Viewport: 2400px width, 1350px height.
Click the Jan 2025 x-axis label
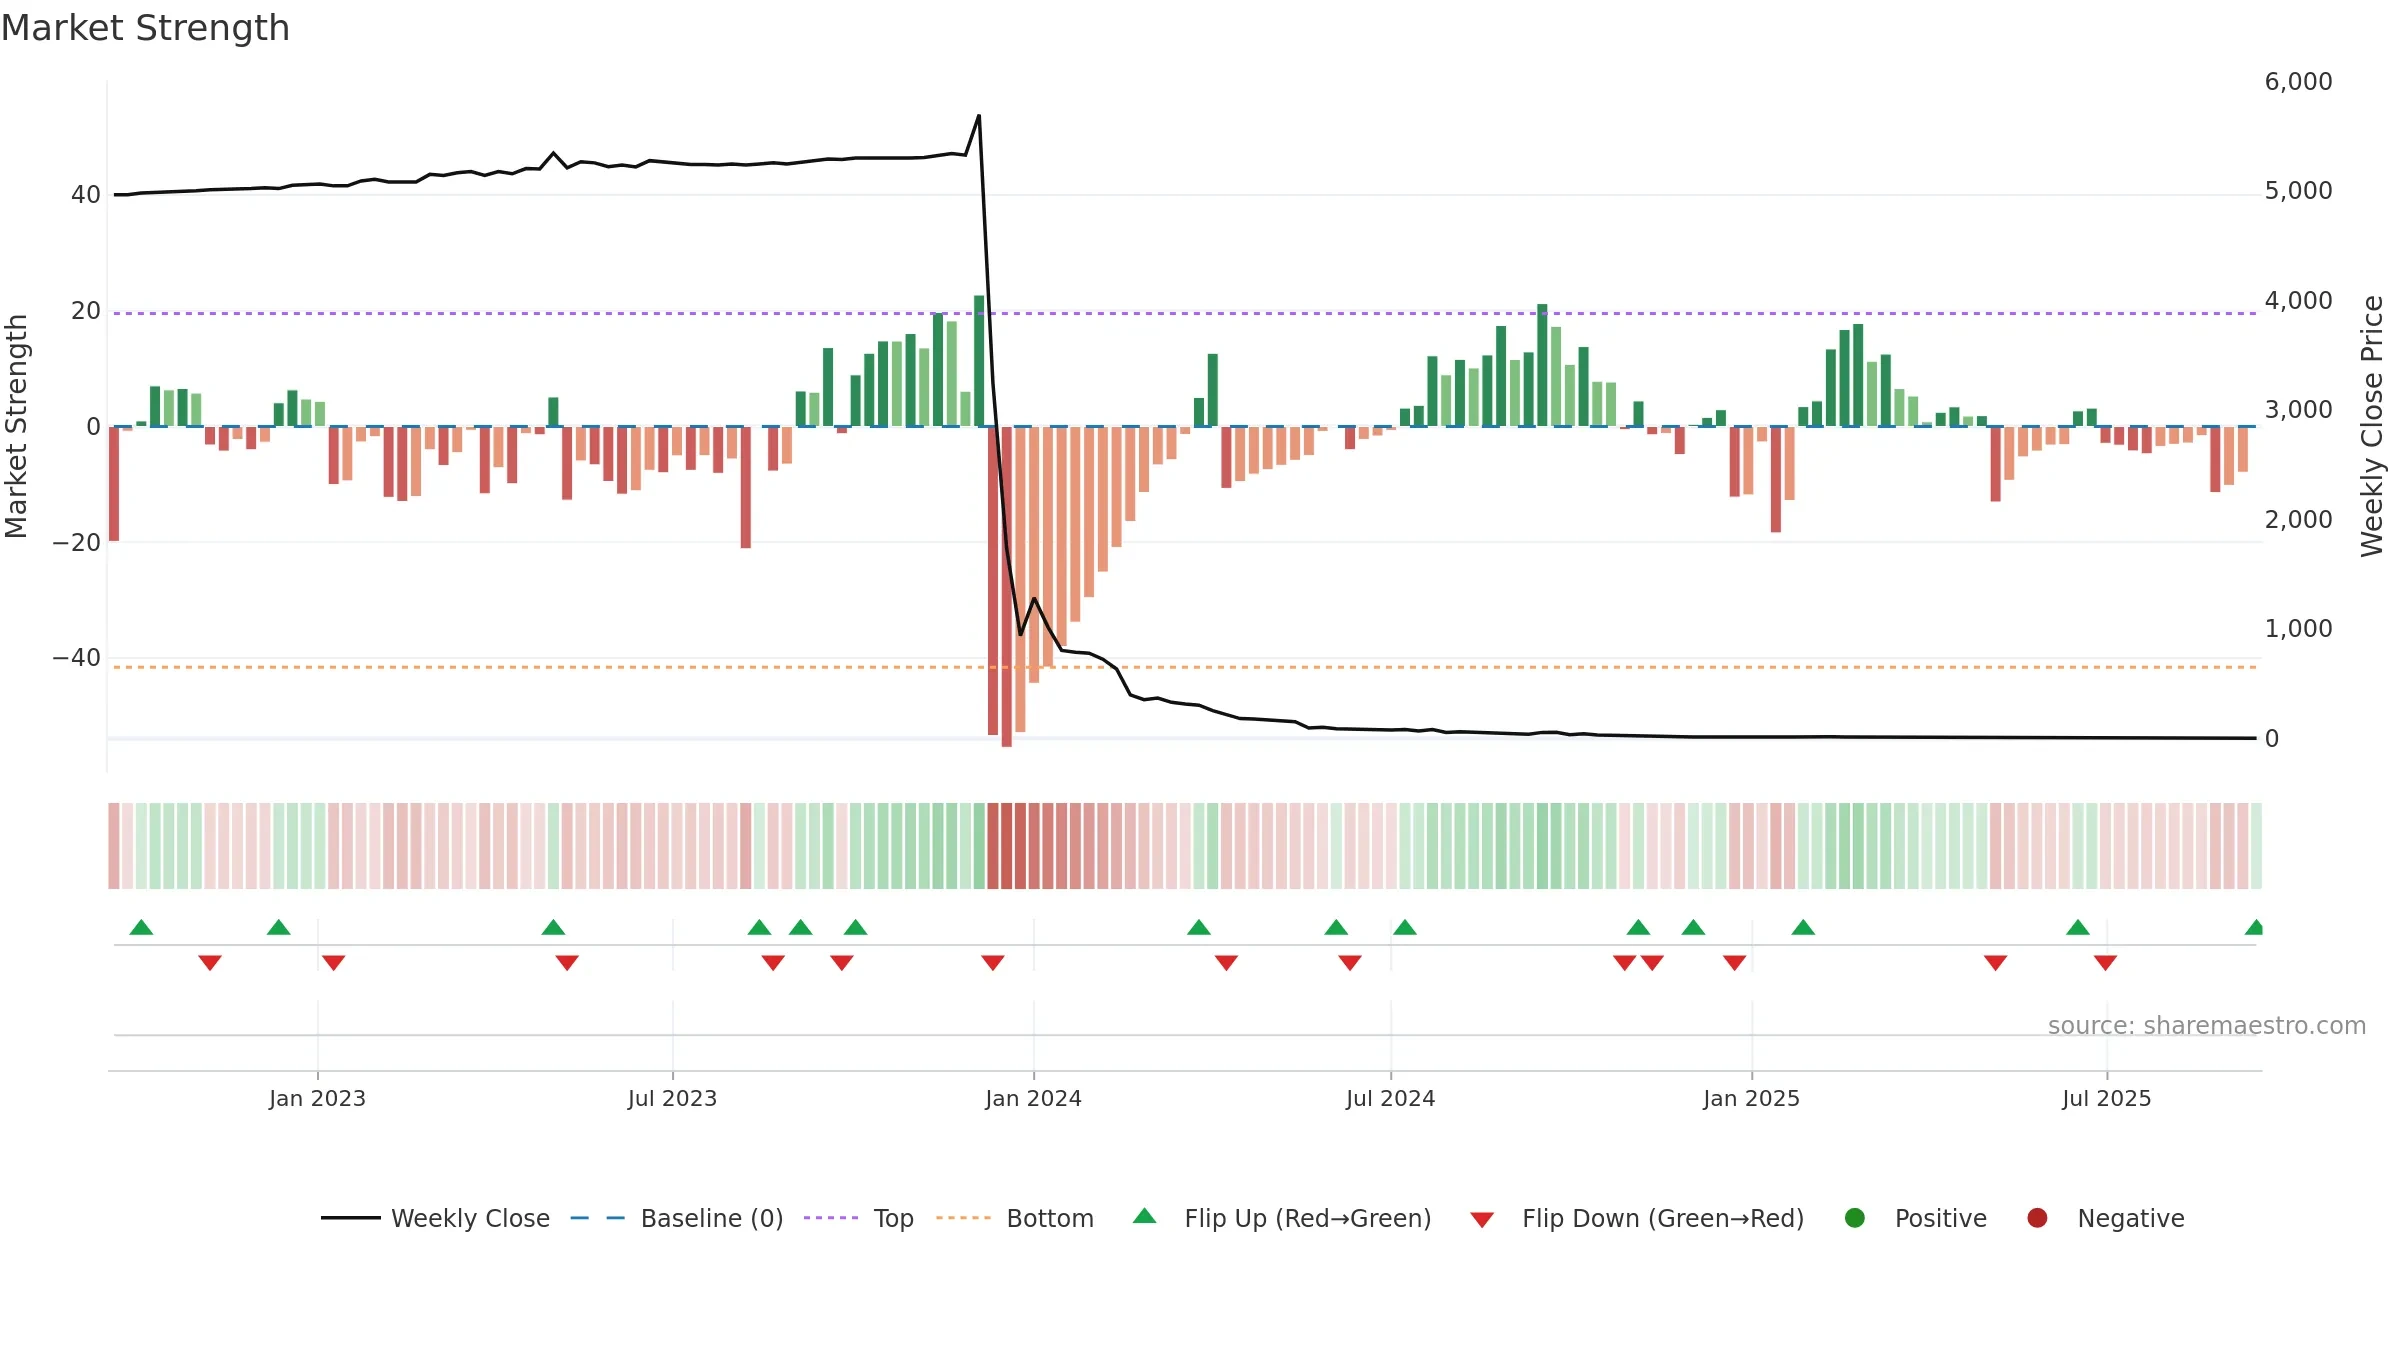point(1751,1099)
